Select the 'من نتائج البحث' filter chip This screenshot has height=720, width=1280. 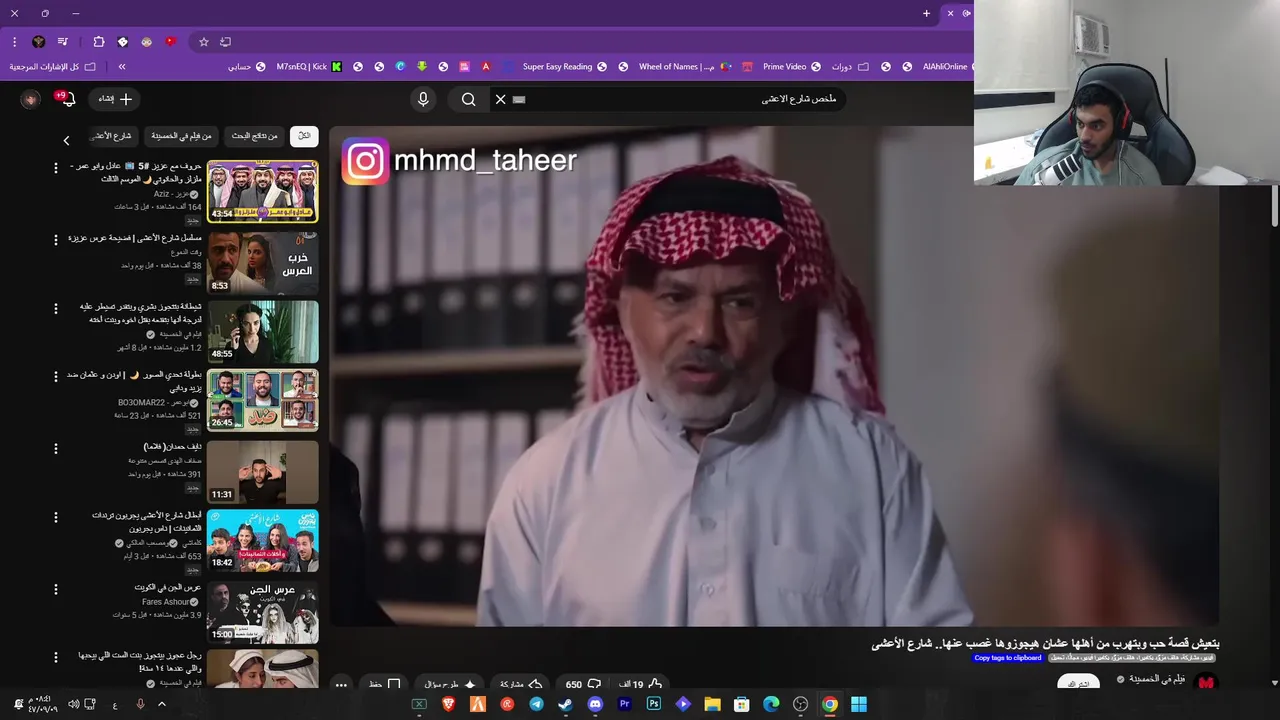click(255, 136)
